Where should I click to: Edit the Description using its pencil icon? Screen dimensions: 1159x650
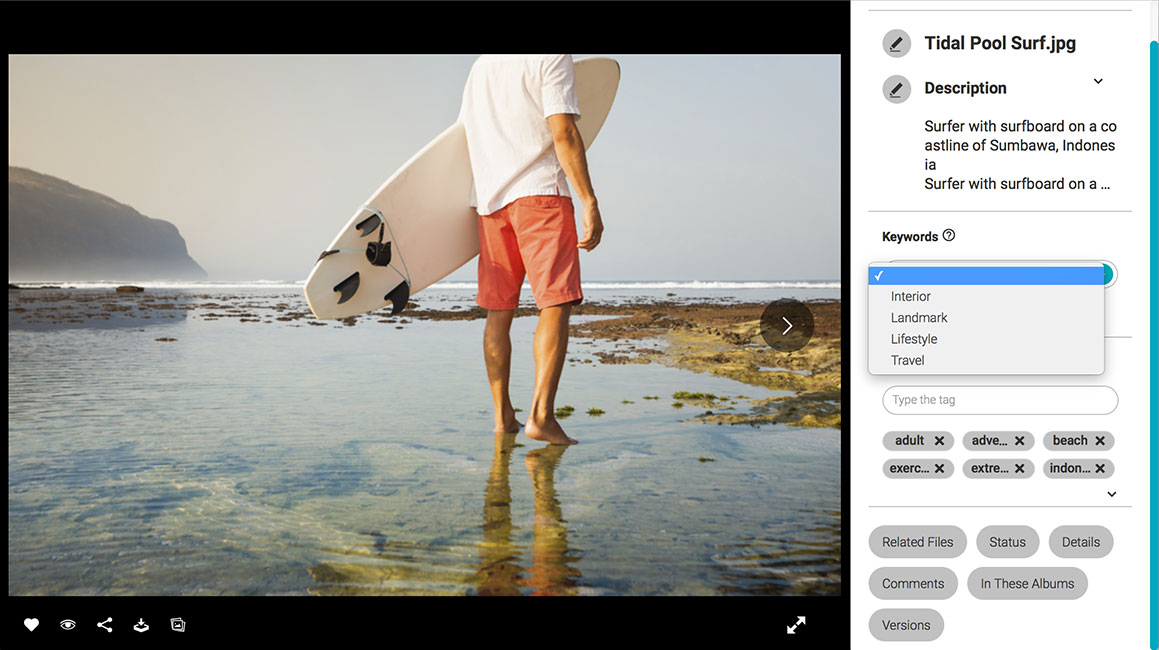tap(896, 88)
